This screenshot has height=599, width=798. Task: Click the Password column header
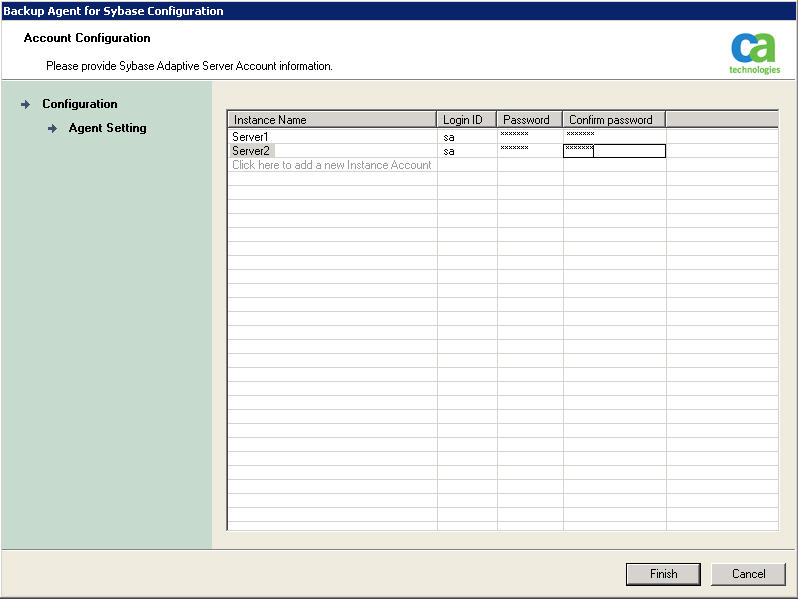(x=529, y=120)
